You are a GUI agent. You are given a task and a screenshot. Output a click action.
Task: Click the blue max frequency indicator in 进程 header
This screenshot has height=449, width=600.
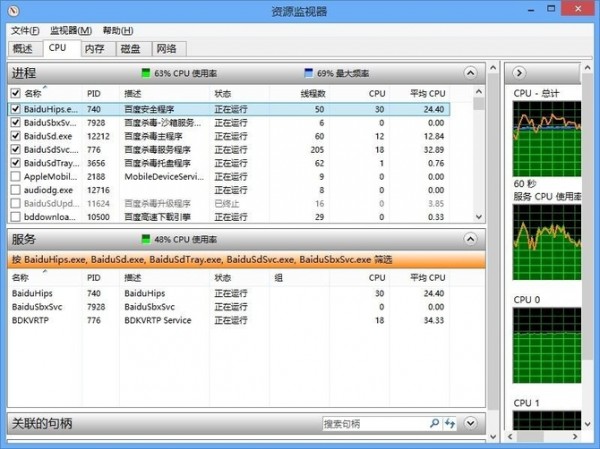(308, 73)
